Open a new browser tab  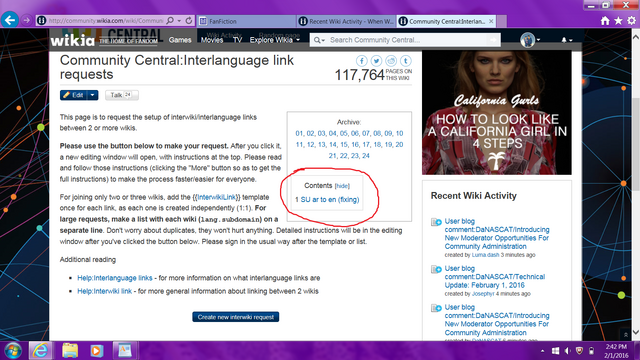502,21
